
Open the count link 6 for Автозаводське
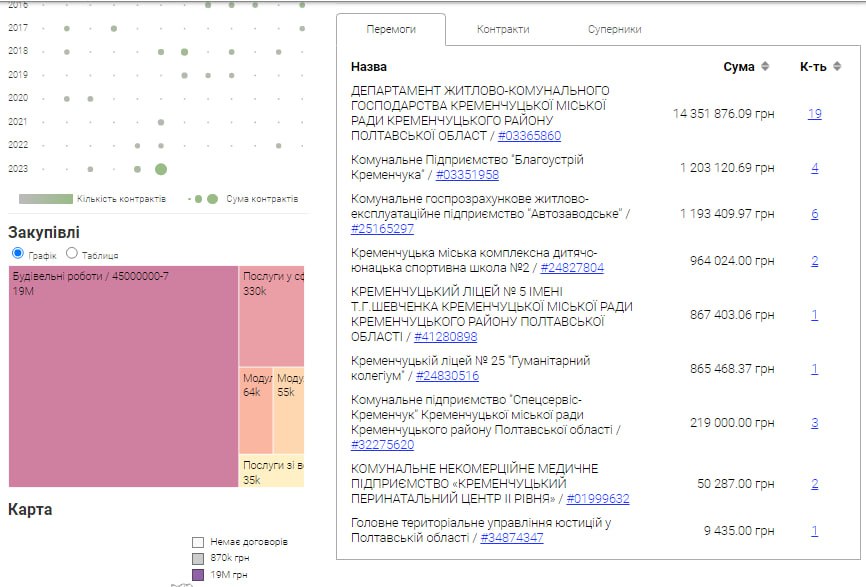814,214
